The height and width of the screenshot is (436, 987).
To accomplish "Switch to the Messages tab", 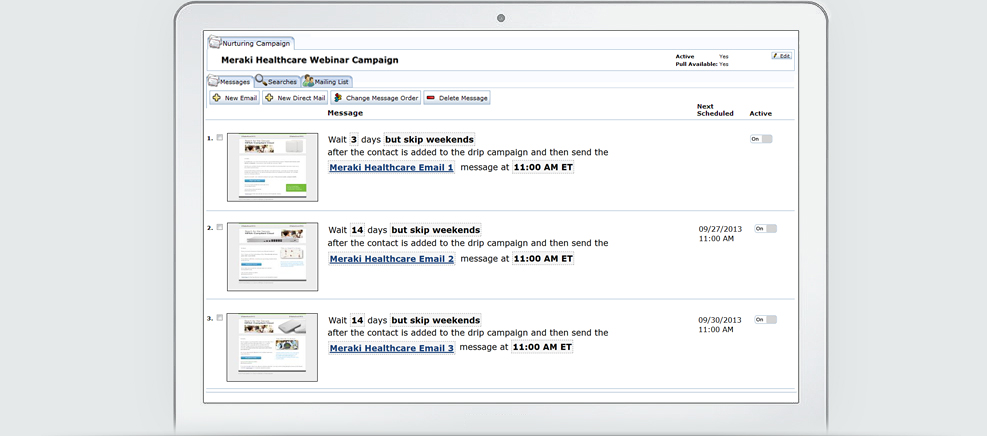I will pos(230,82).
